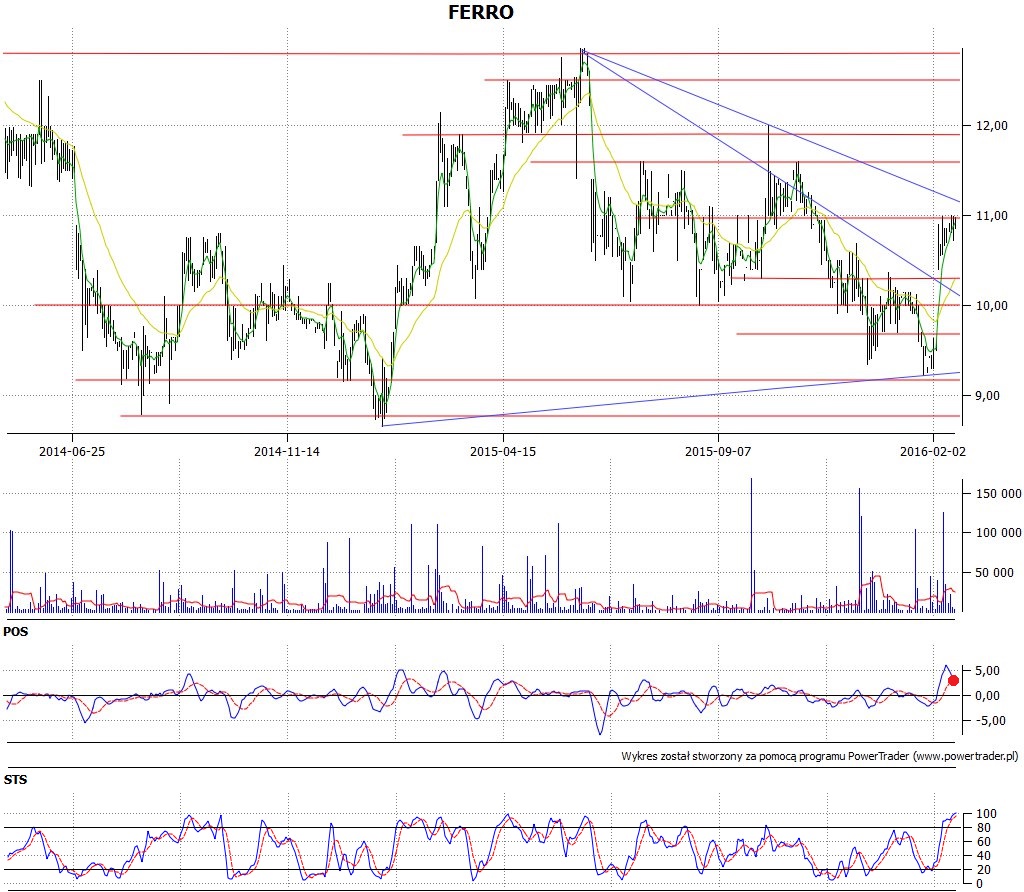
Task: Click the FERRO chart title
Action: (x=481, y=12)
